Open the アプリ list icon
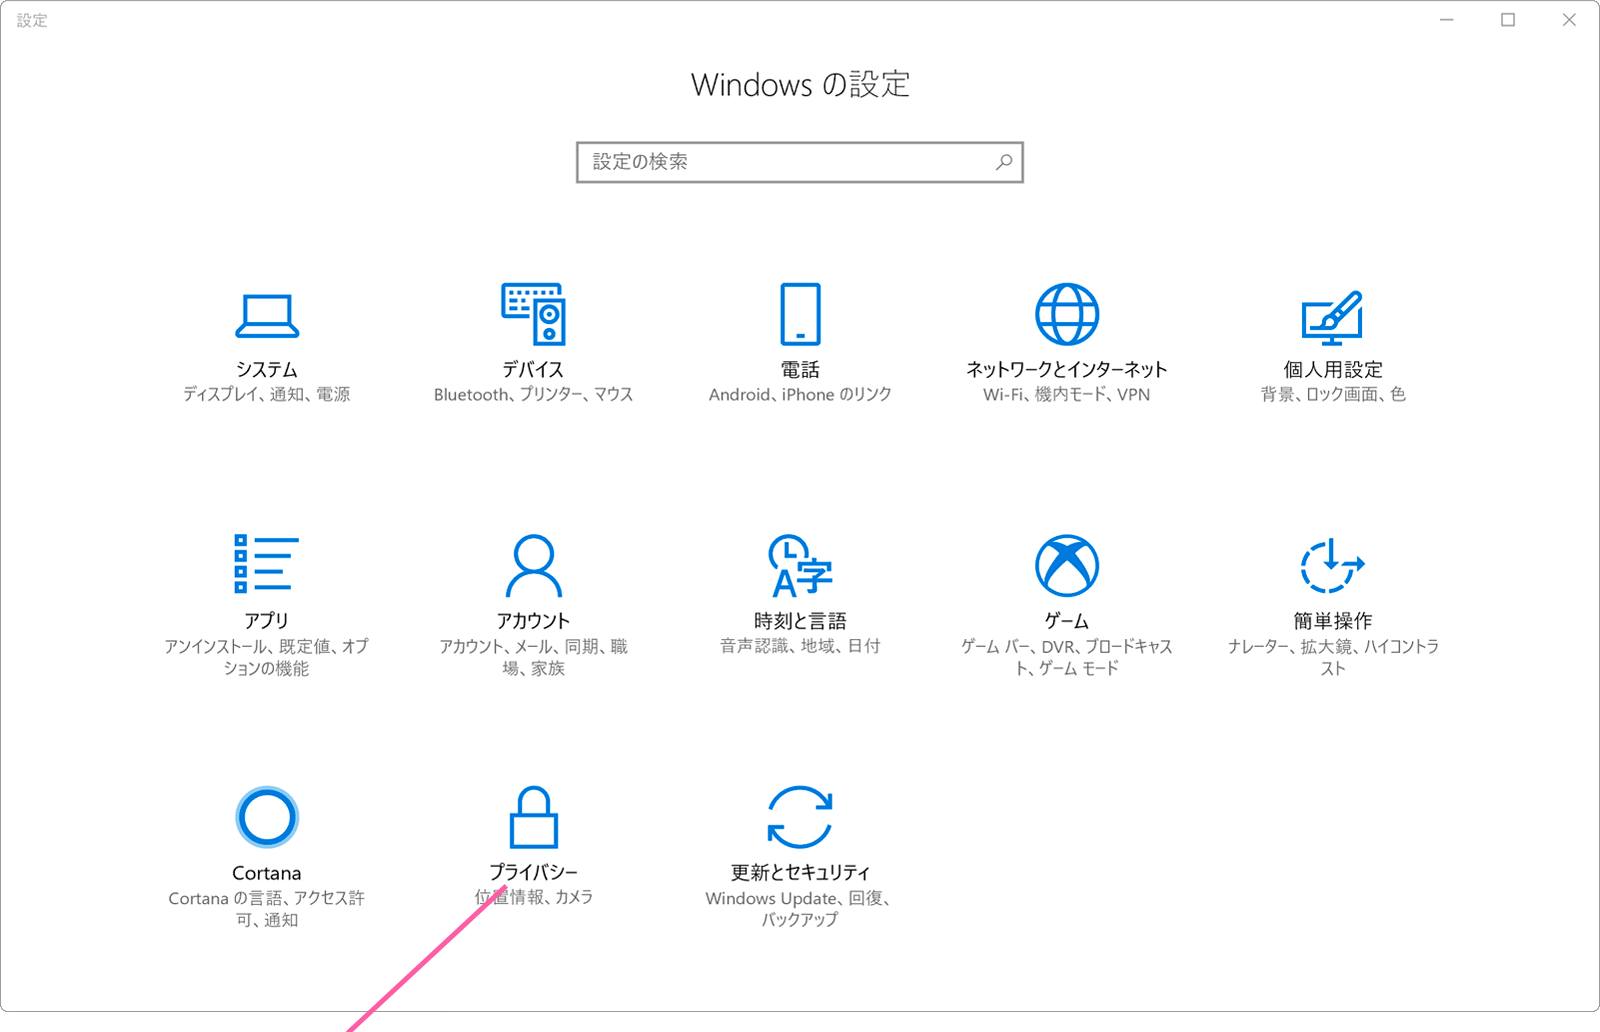Viewport: 1600px width, 1032px height. 266,563
